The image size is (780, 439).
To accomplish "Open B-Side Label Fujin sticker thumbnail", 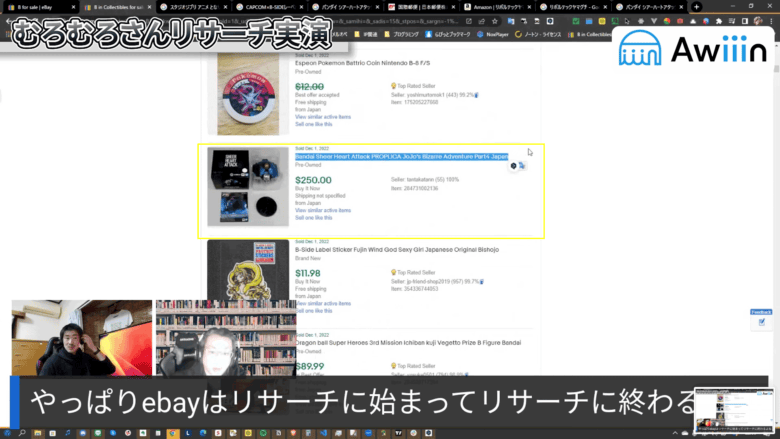I will click(248, 270).
